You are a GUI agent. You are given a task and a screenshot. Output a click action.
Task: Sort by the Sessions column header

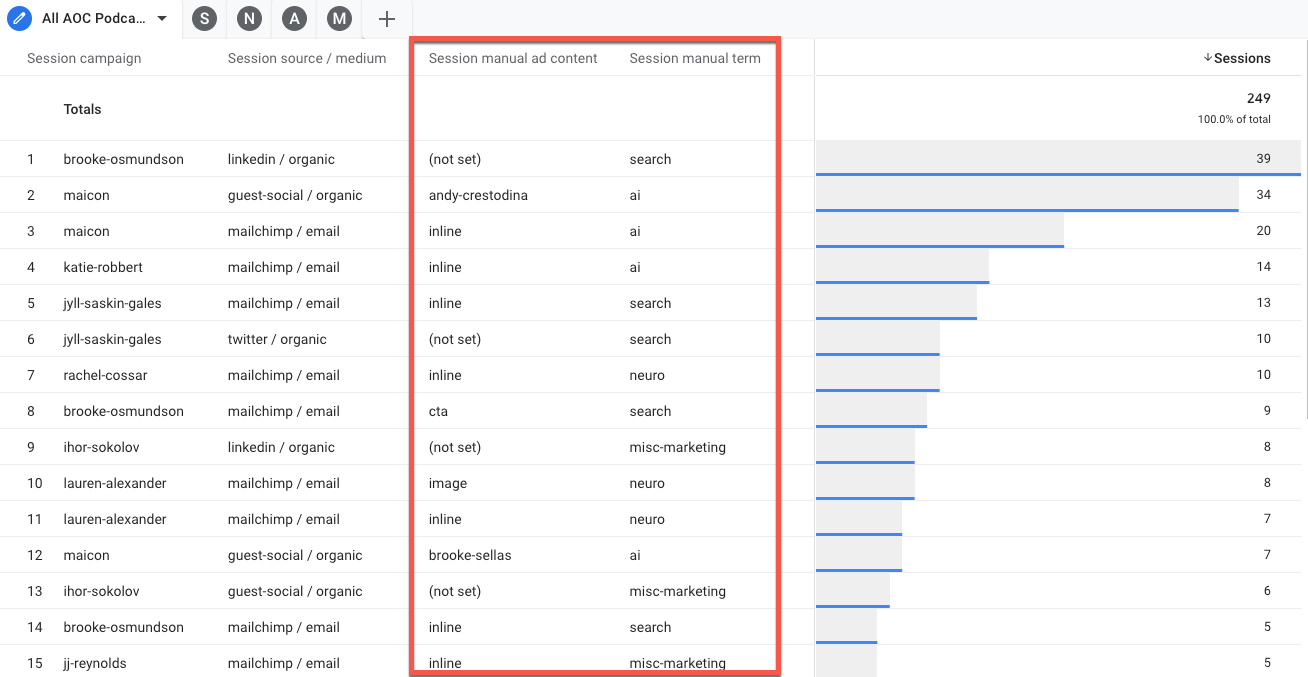[1242, 58]
